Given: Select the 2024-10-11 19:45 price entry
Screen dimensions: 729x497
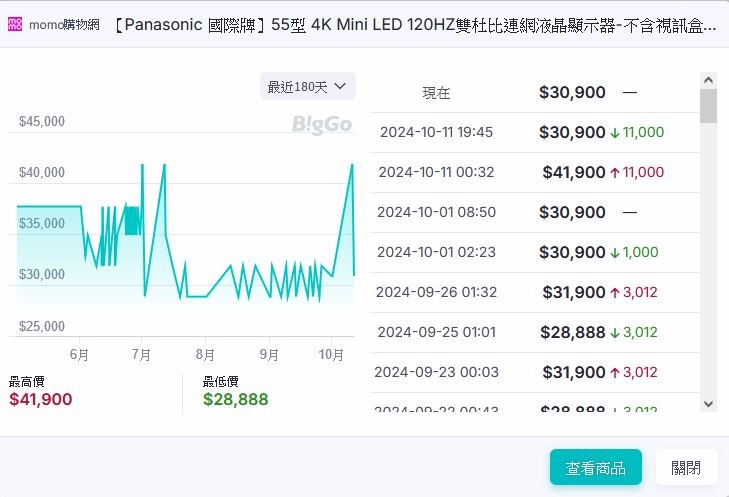Looking at the screenshot, I should [535, 132].
